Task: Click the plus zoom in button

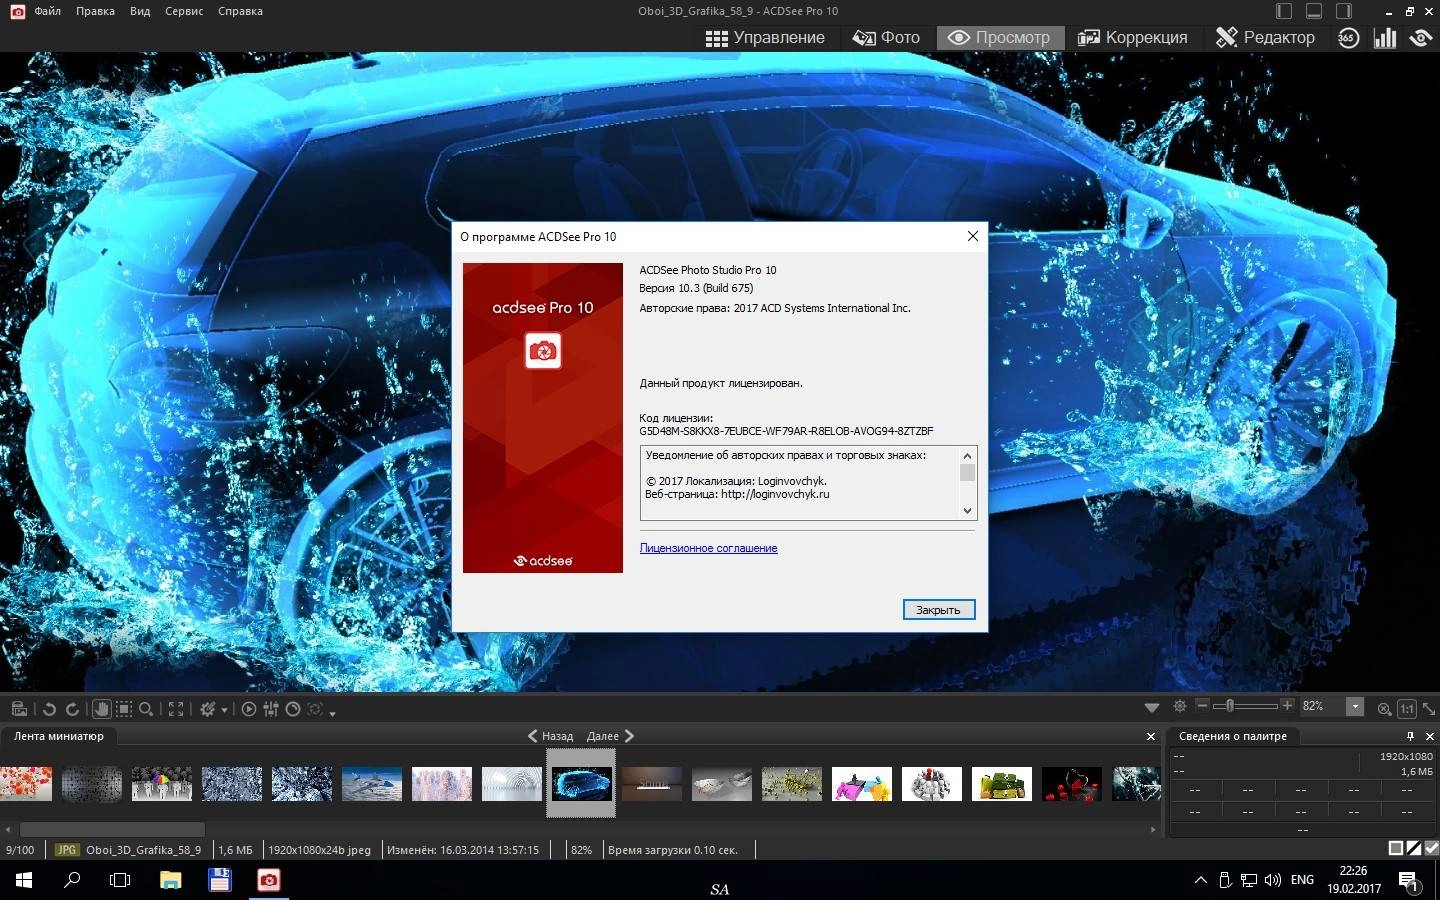Action: pyautogui.click(x=1288, y=706)
